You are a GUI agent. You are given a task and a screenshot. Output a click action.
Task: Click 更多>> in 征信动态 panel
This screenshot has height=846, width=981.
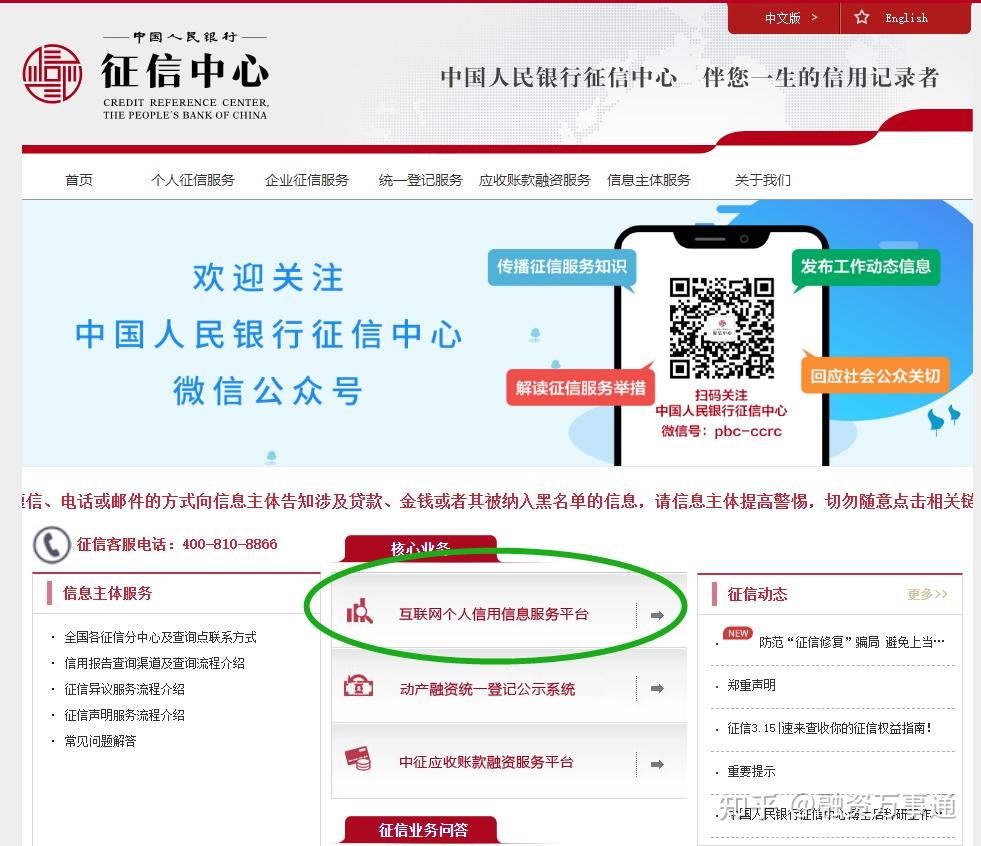point(927,593)
